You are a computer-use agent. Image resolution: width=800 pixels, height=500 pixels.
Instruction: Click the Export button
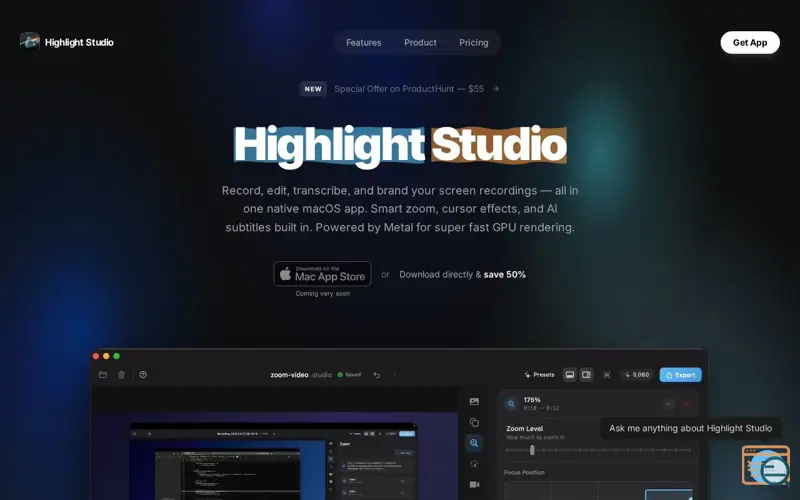click(681, 375)
